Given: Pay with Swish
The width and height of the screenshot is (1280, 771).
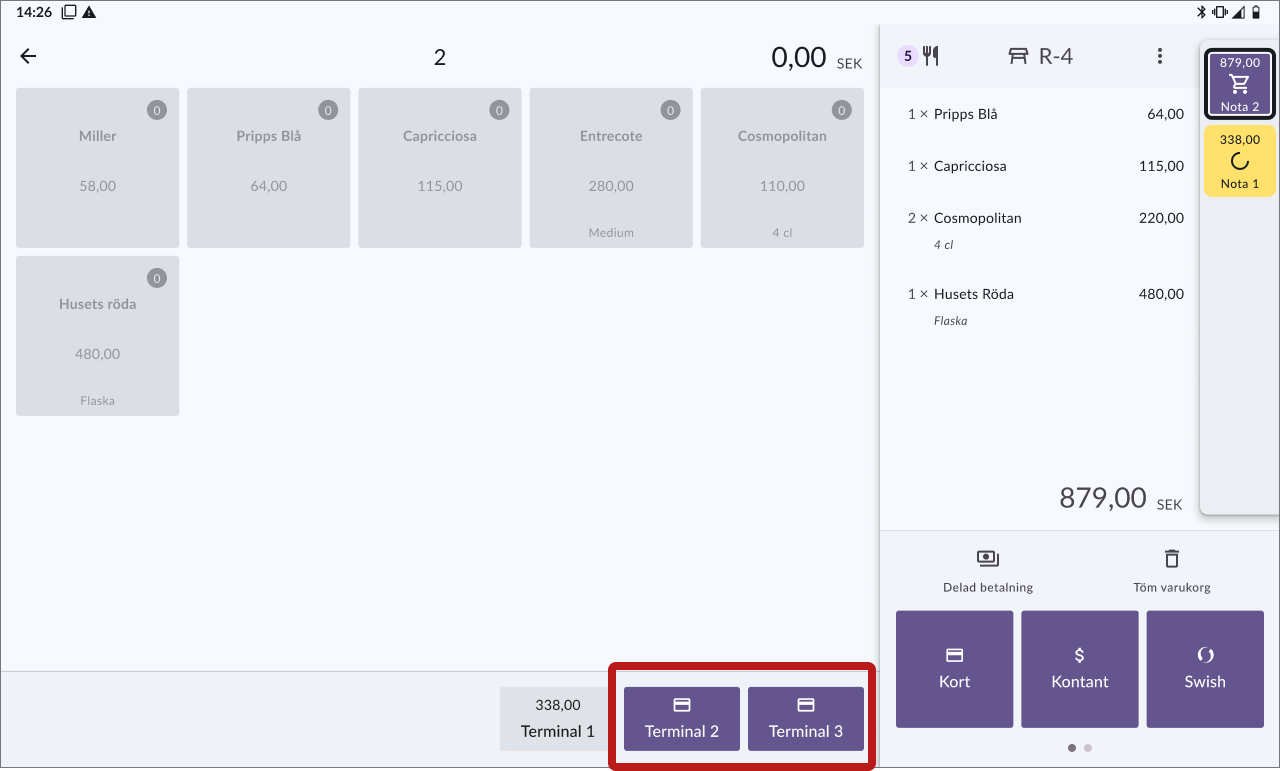Looking at the screenshot, I should (x=1205, y=669).
